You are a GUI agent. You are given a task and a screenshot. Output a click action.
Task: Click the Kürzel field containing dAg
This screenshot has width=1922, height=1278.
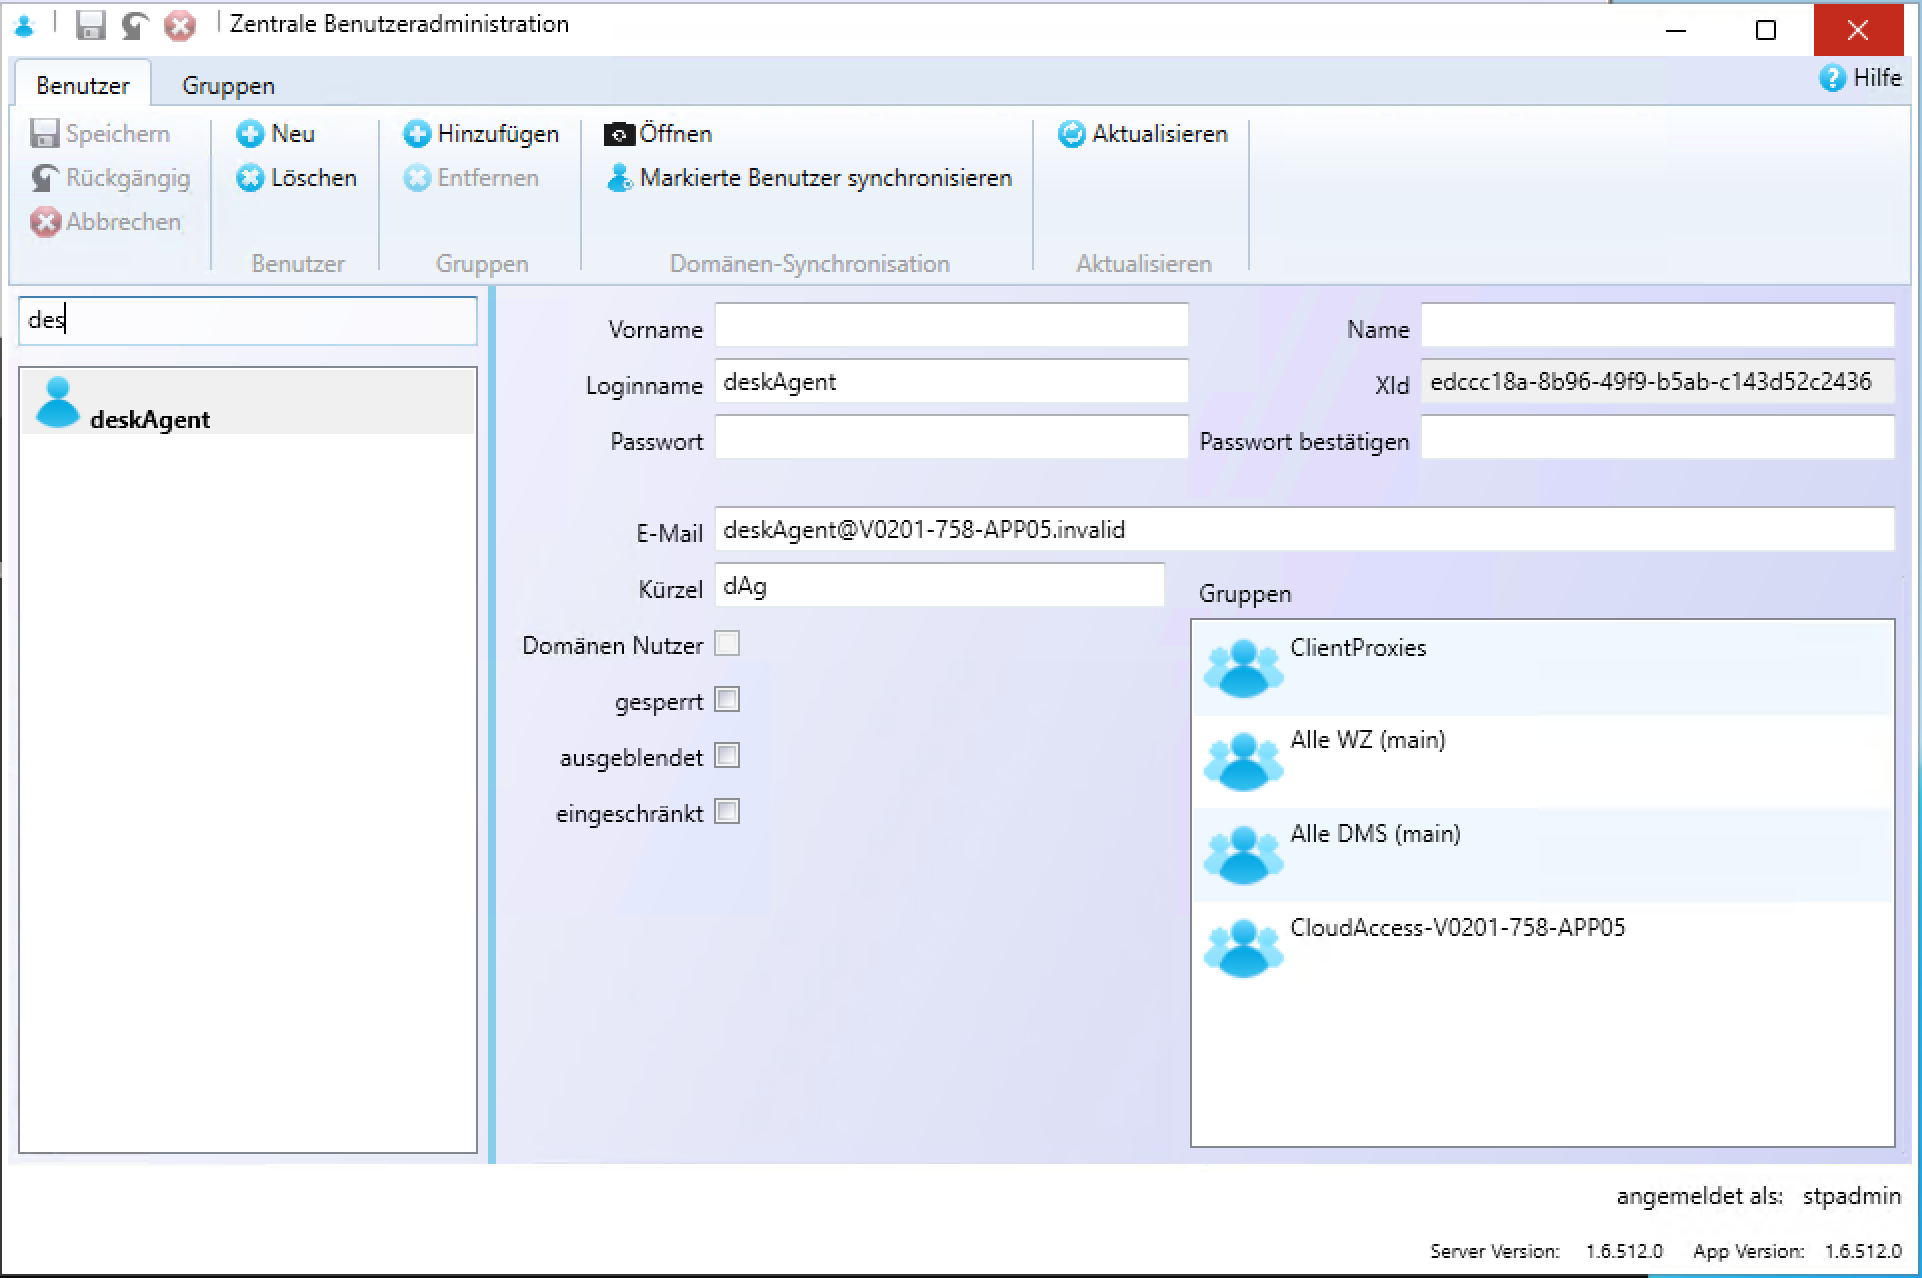point(939,586)
